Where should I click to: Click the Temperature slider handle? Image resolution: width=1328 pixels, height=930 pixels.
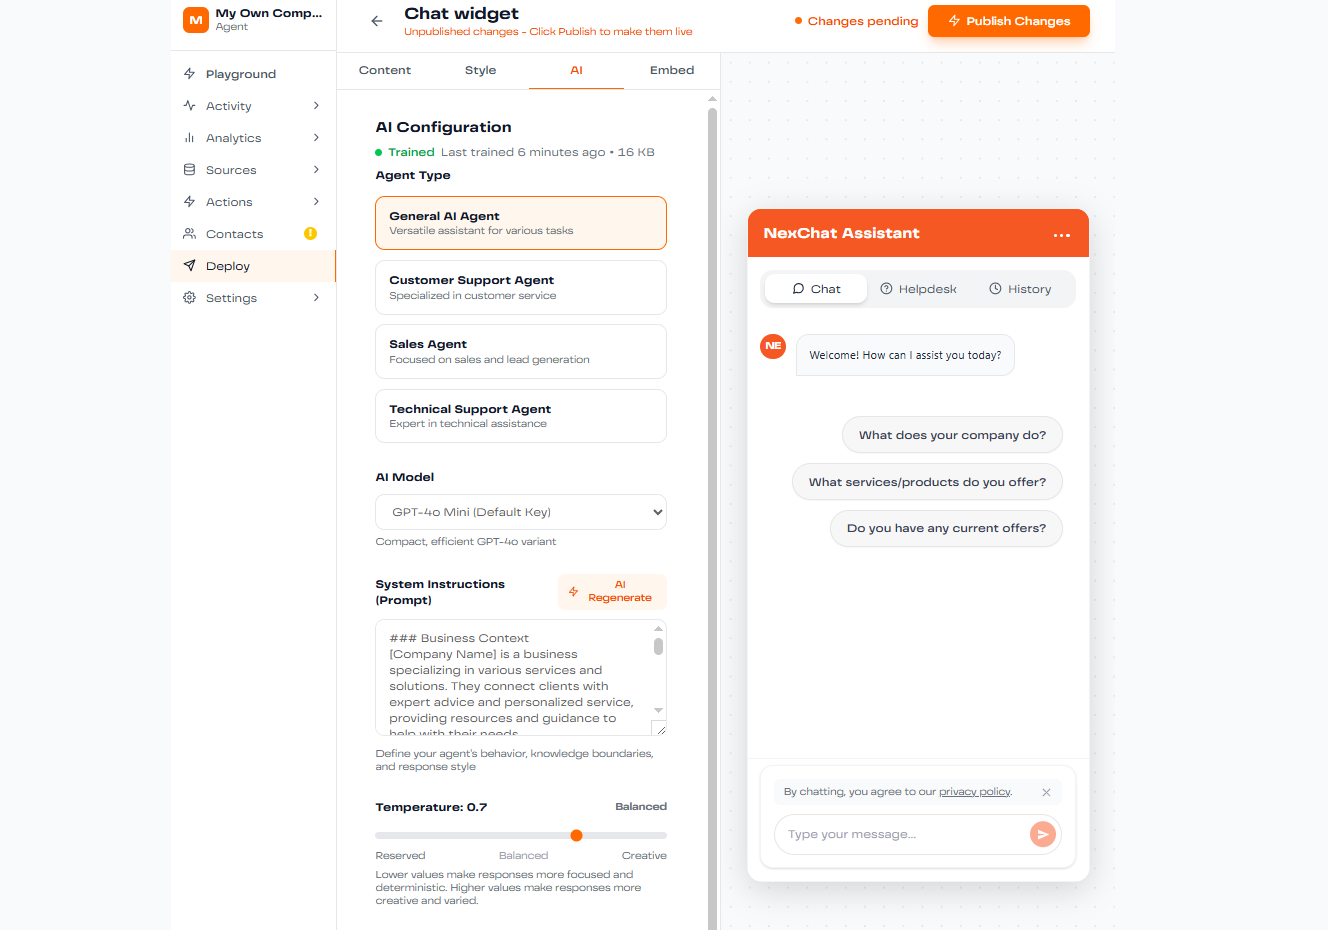tap(577, 835)
